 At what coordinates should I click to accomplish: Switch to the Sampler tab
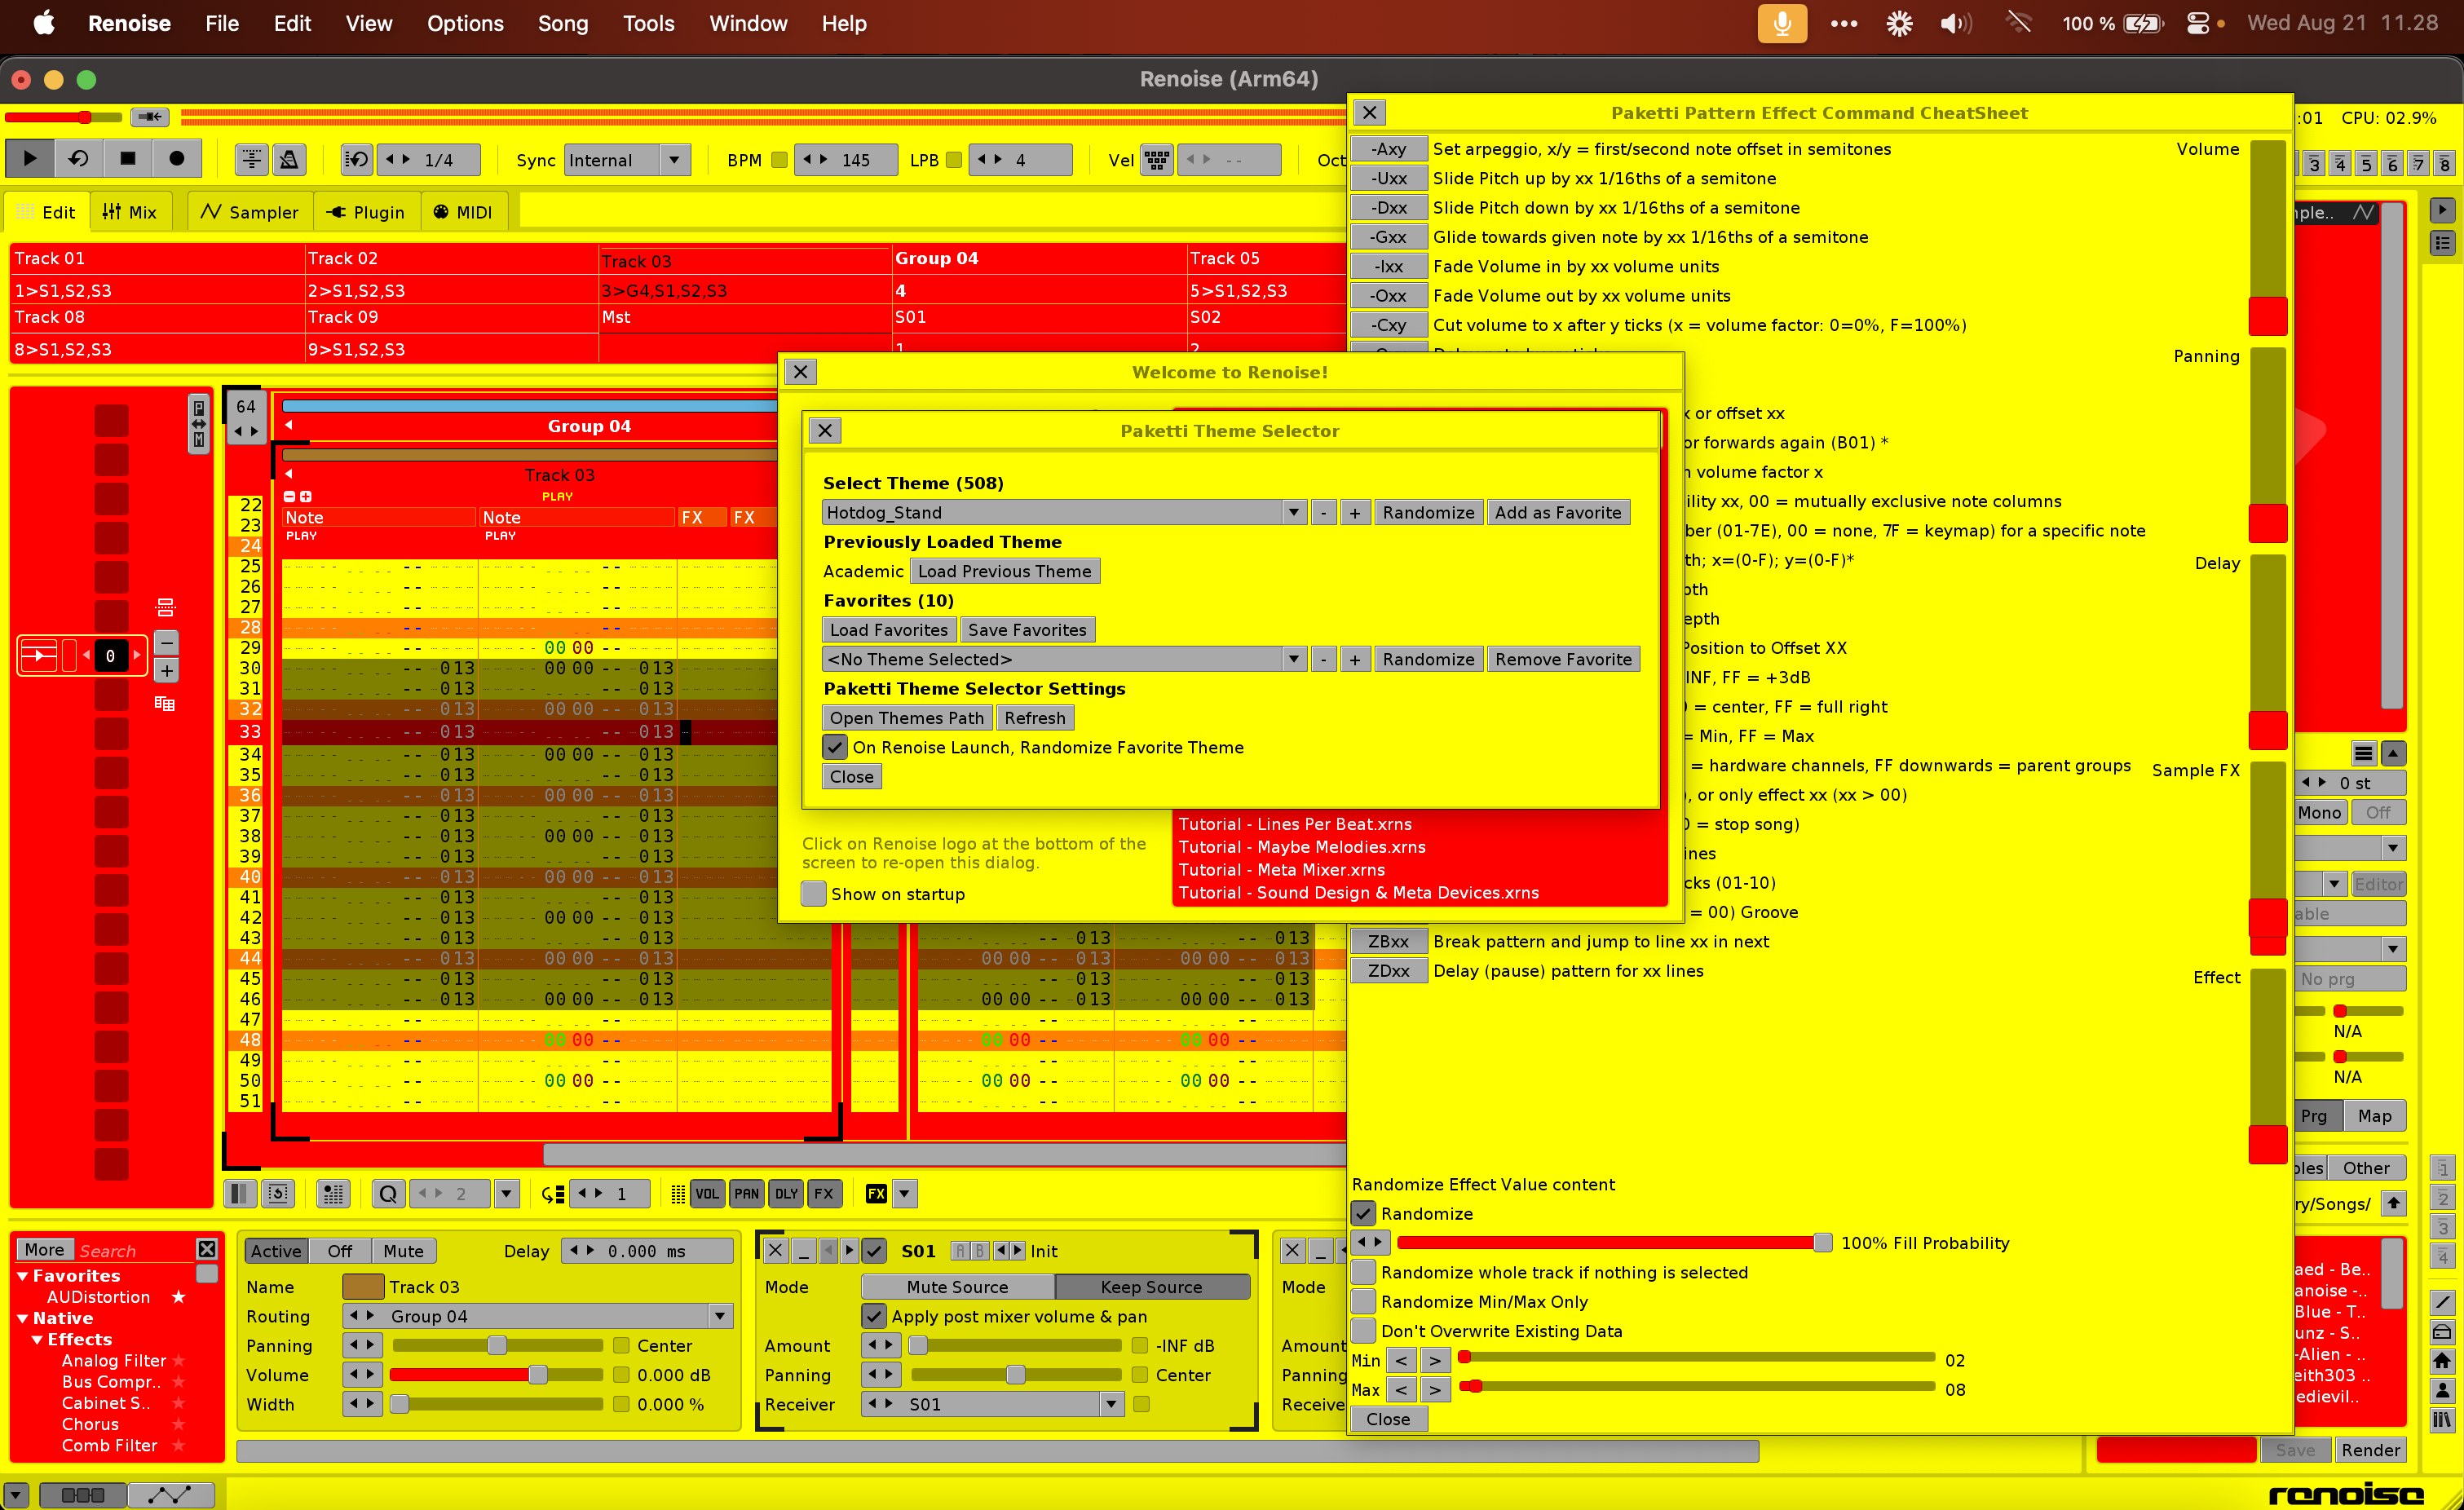pos(250,212)
